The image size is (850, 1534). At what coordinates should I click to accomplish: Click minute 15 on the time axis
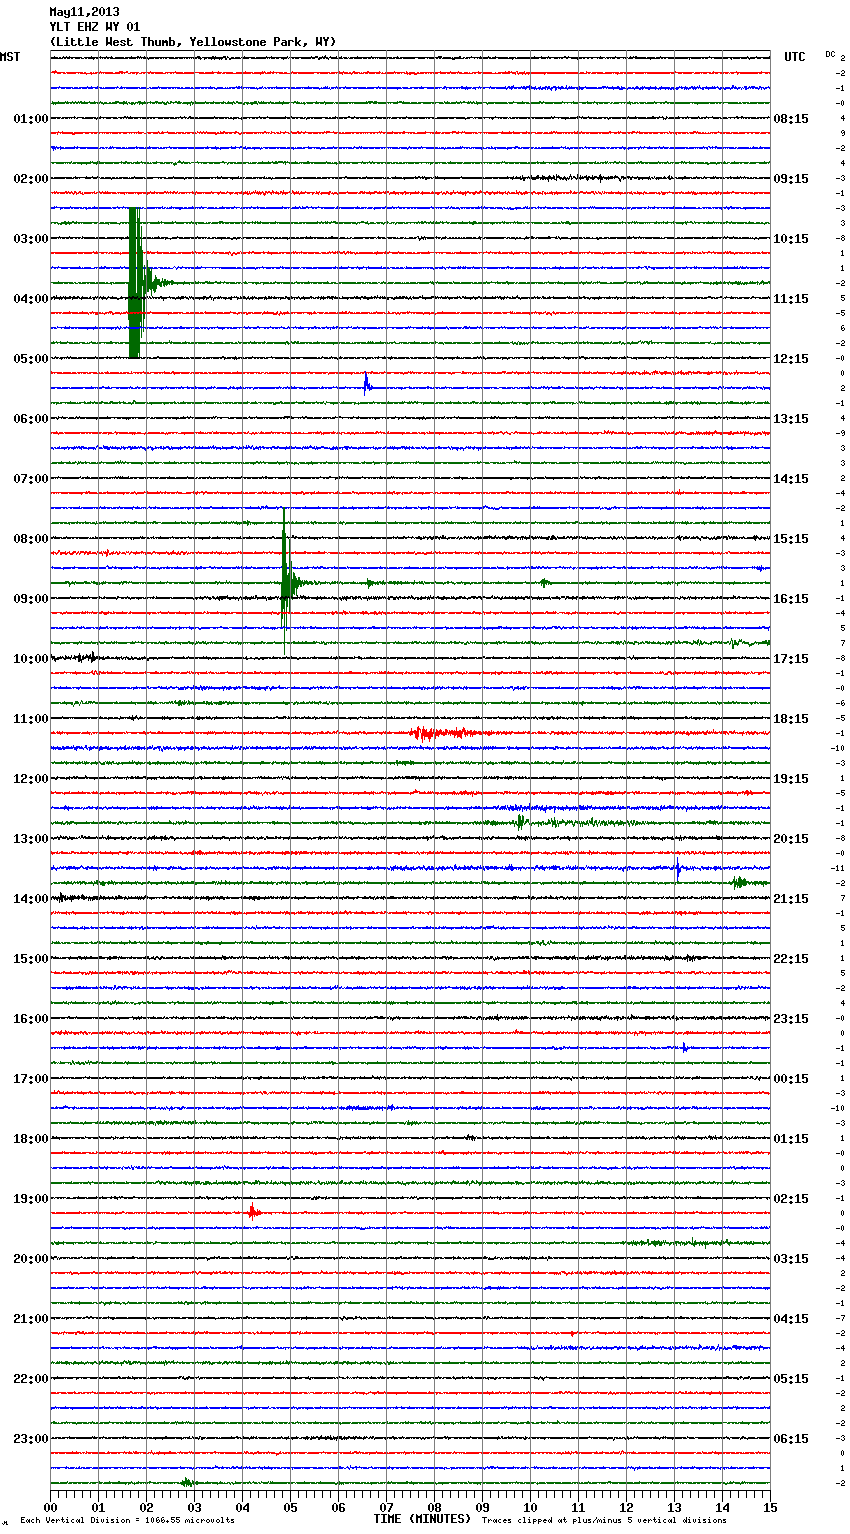tap(770, 1507)
